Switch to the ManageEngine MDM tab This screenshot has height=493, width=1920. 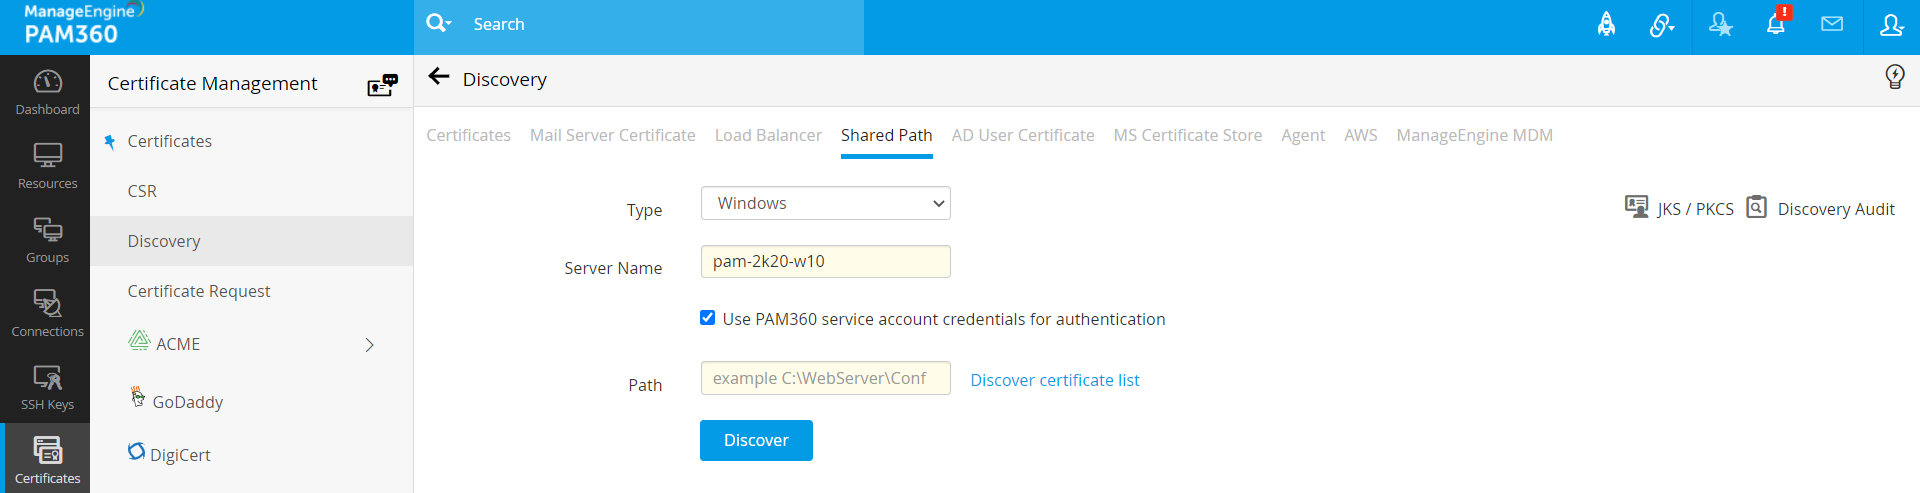pos(1475,135)
